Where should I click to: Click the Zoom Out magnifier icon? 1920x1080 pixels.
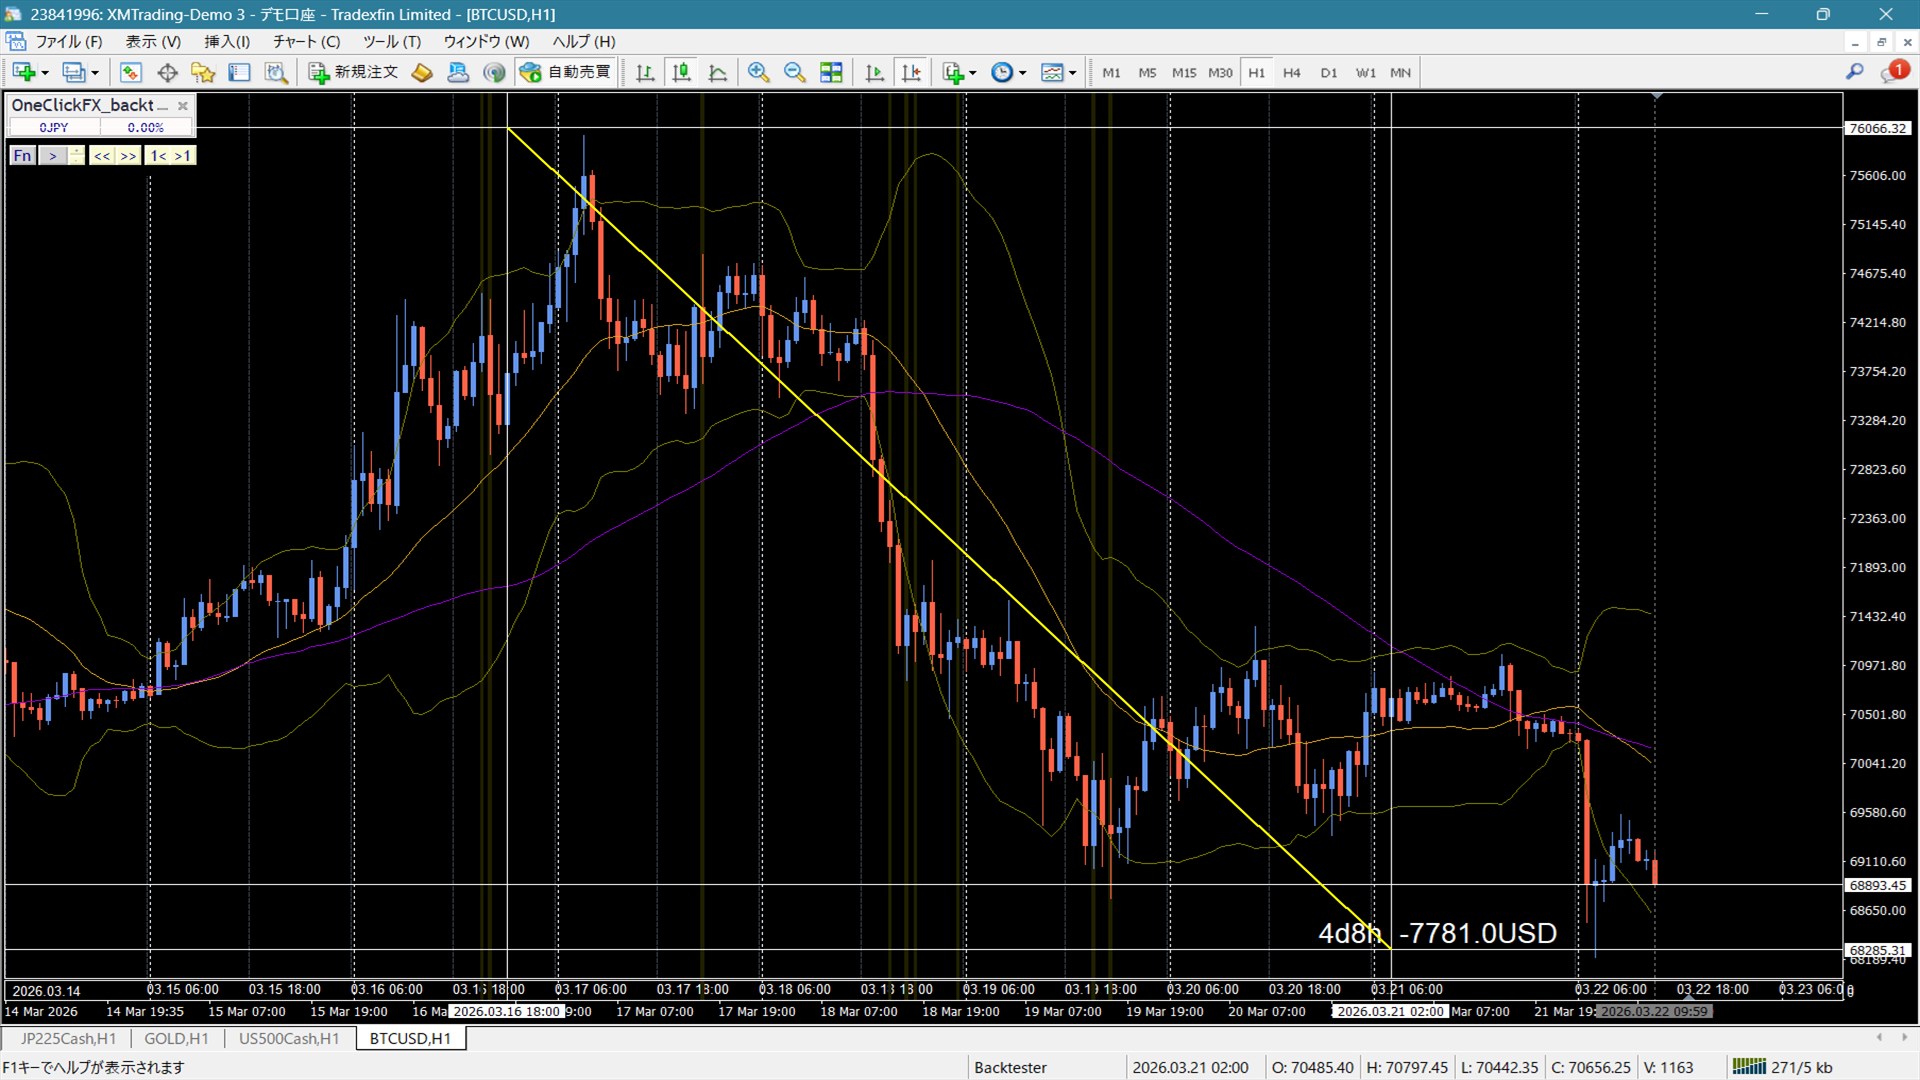794,72
